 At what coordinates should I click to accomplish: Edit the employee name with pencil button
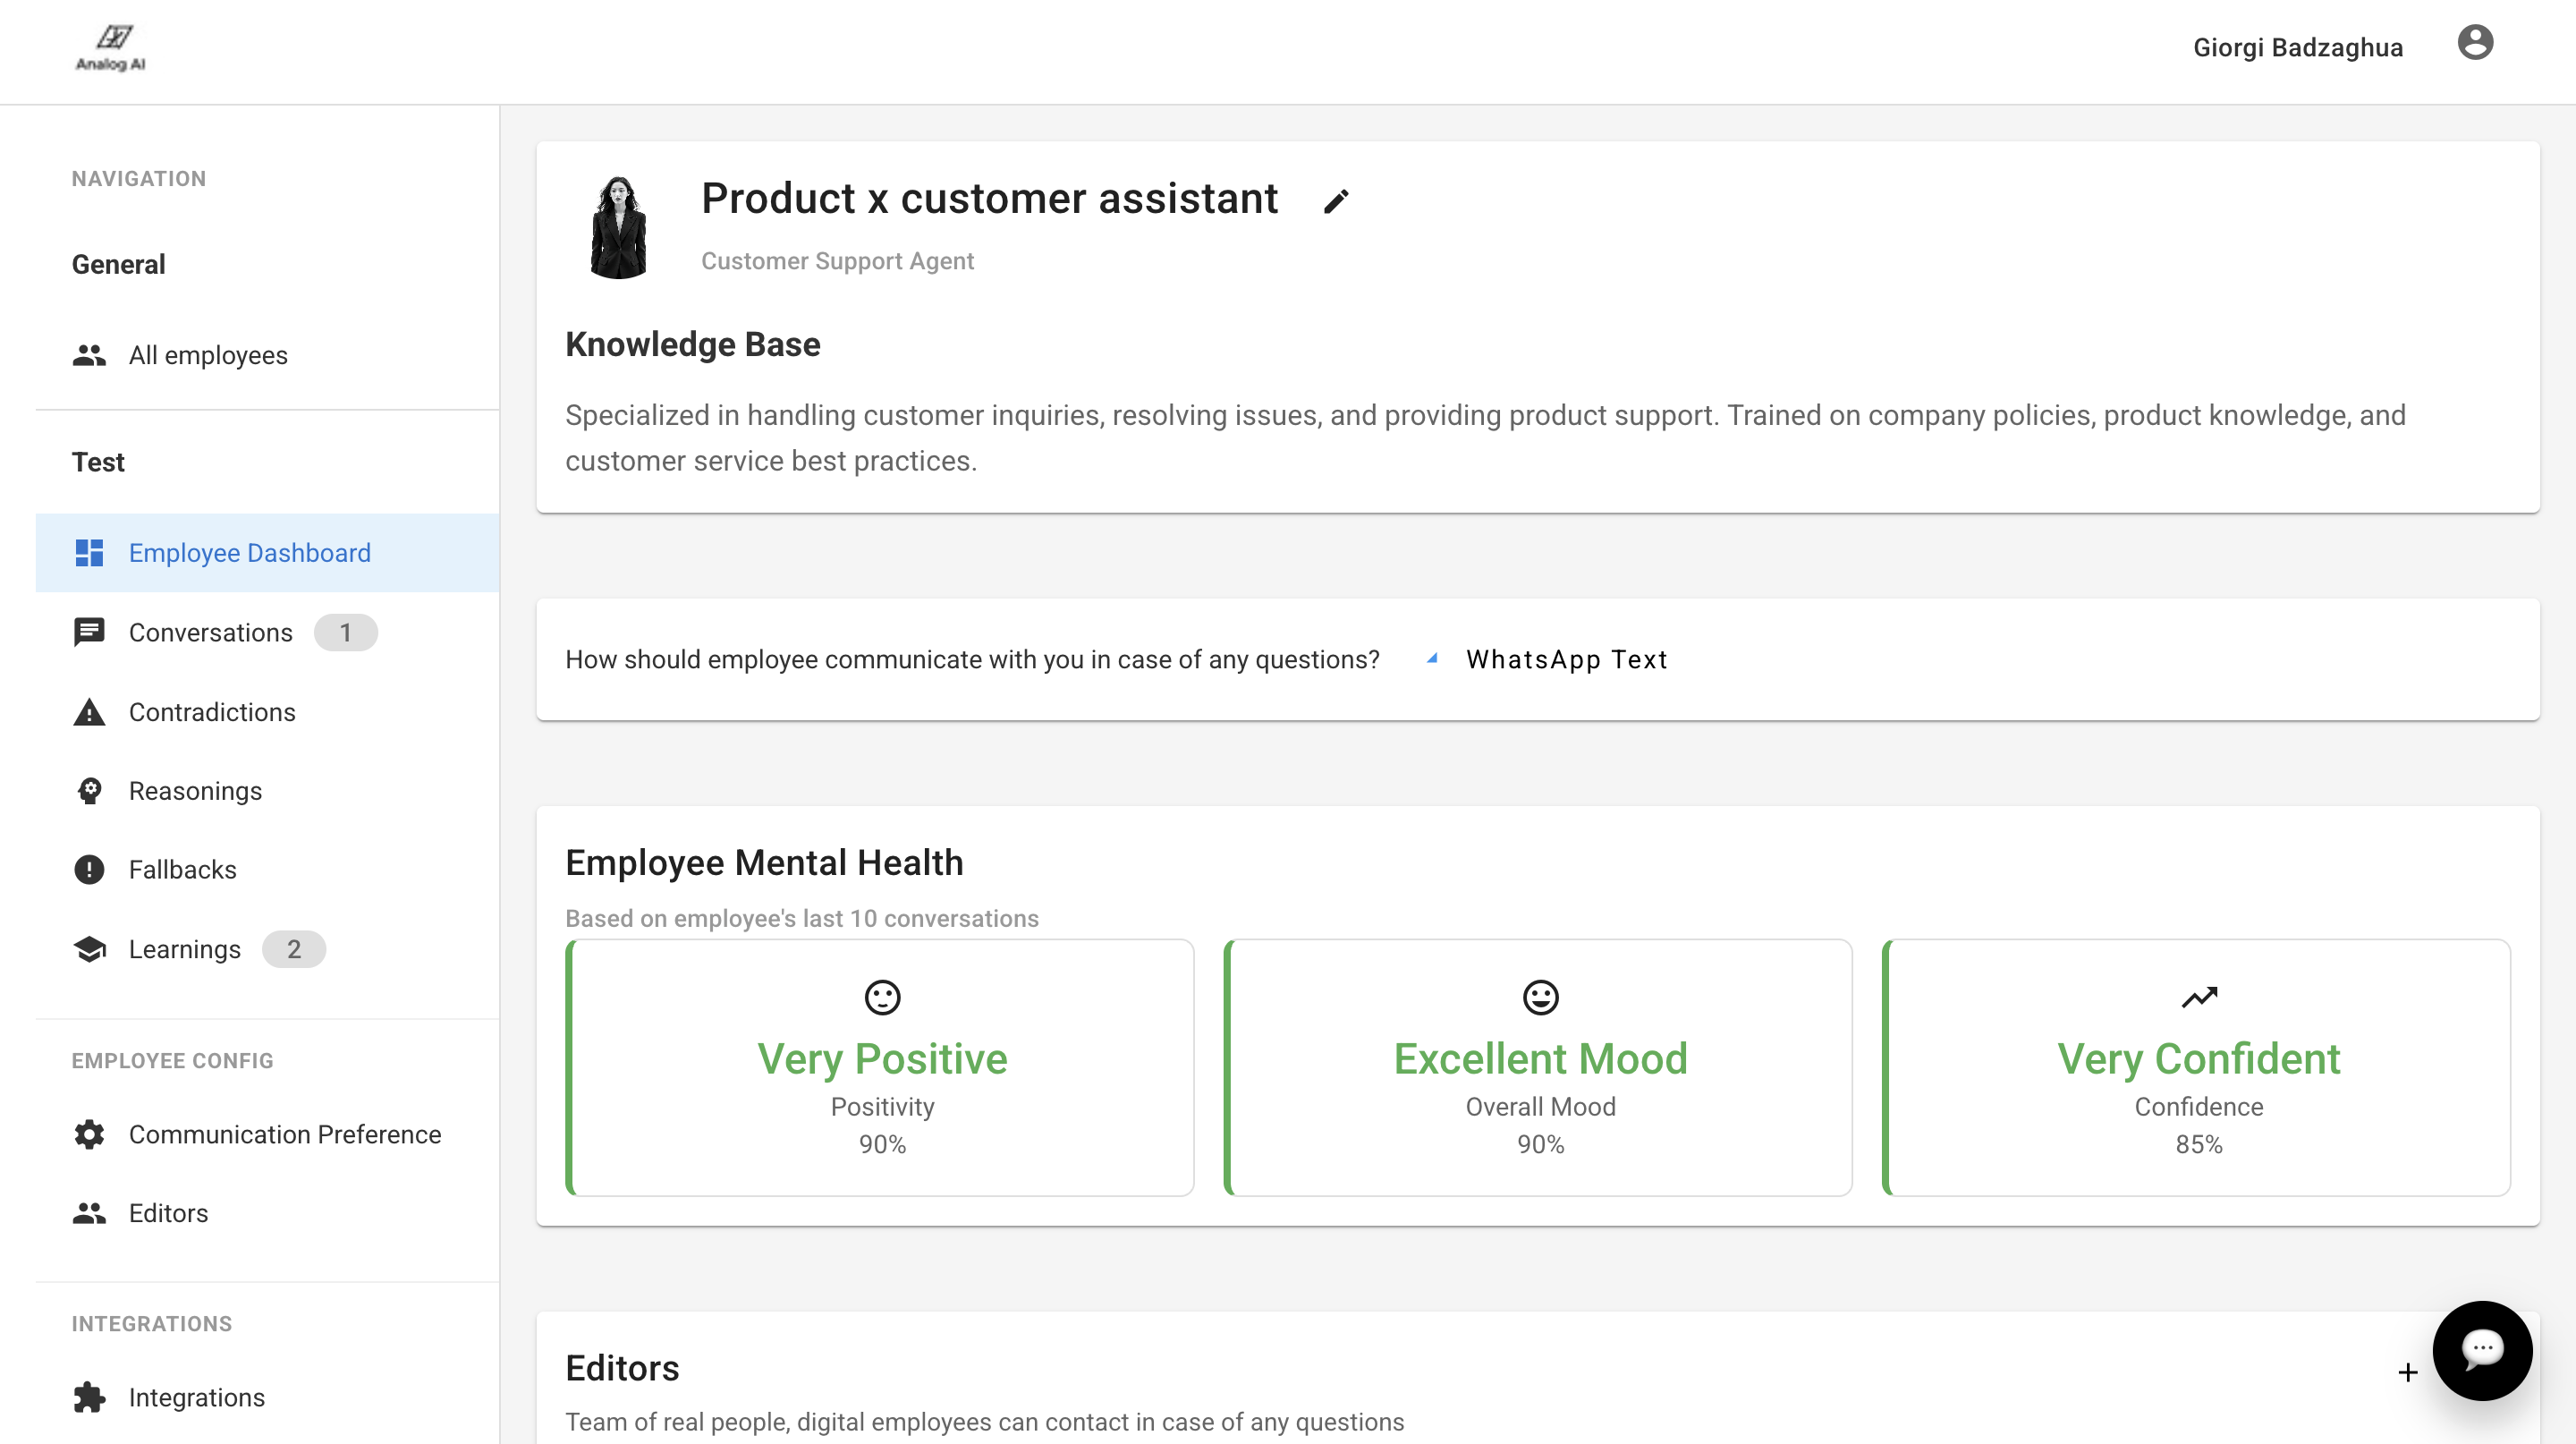1336,202
